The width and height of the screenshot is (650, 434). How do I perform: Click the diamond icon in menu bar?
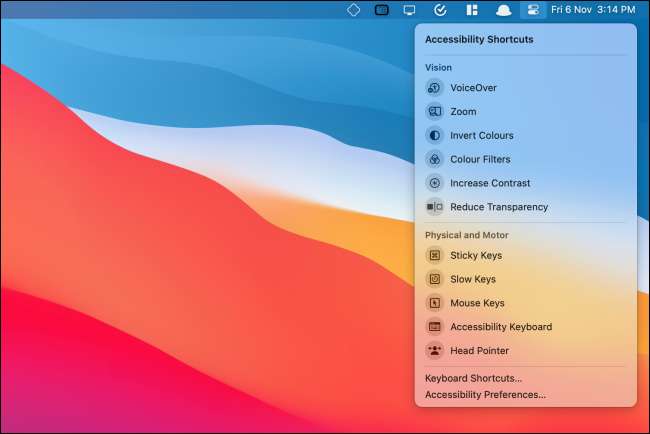click(x=353, y=10)
